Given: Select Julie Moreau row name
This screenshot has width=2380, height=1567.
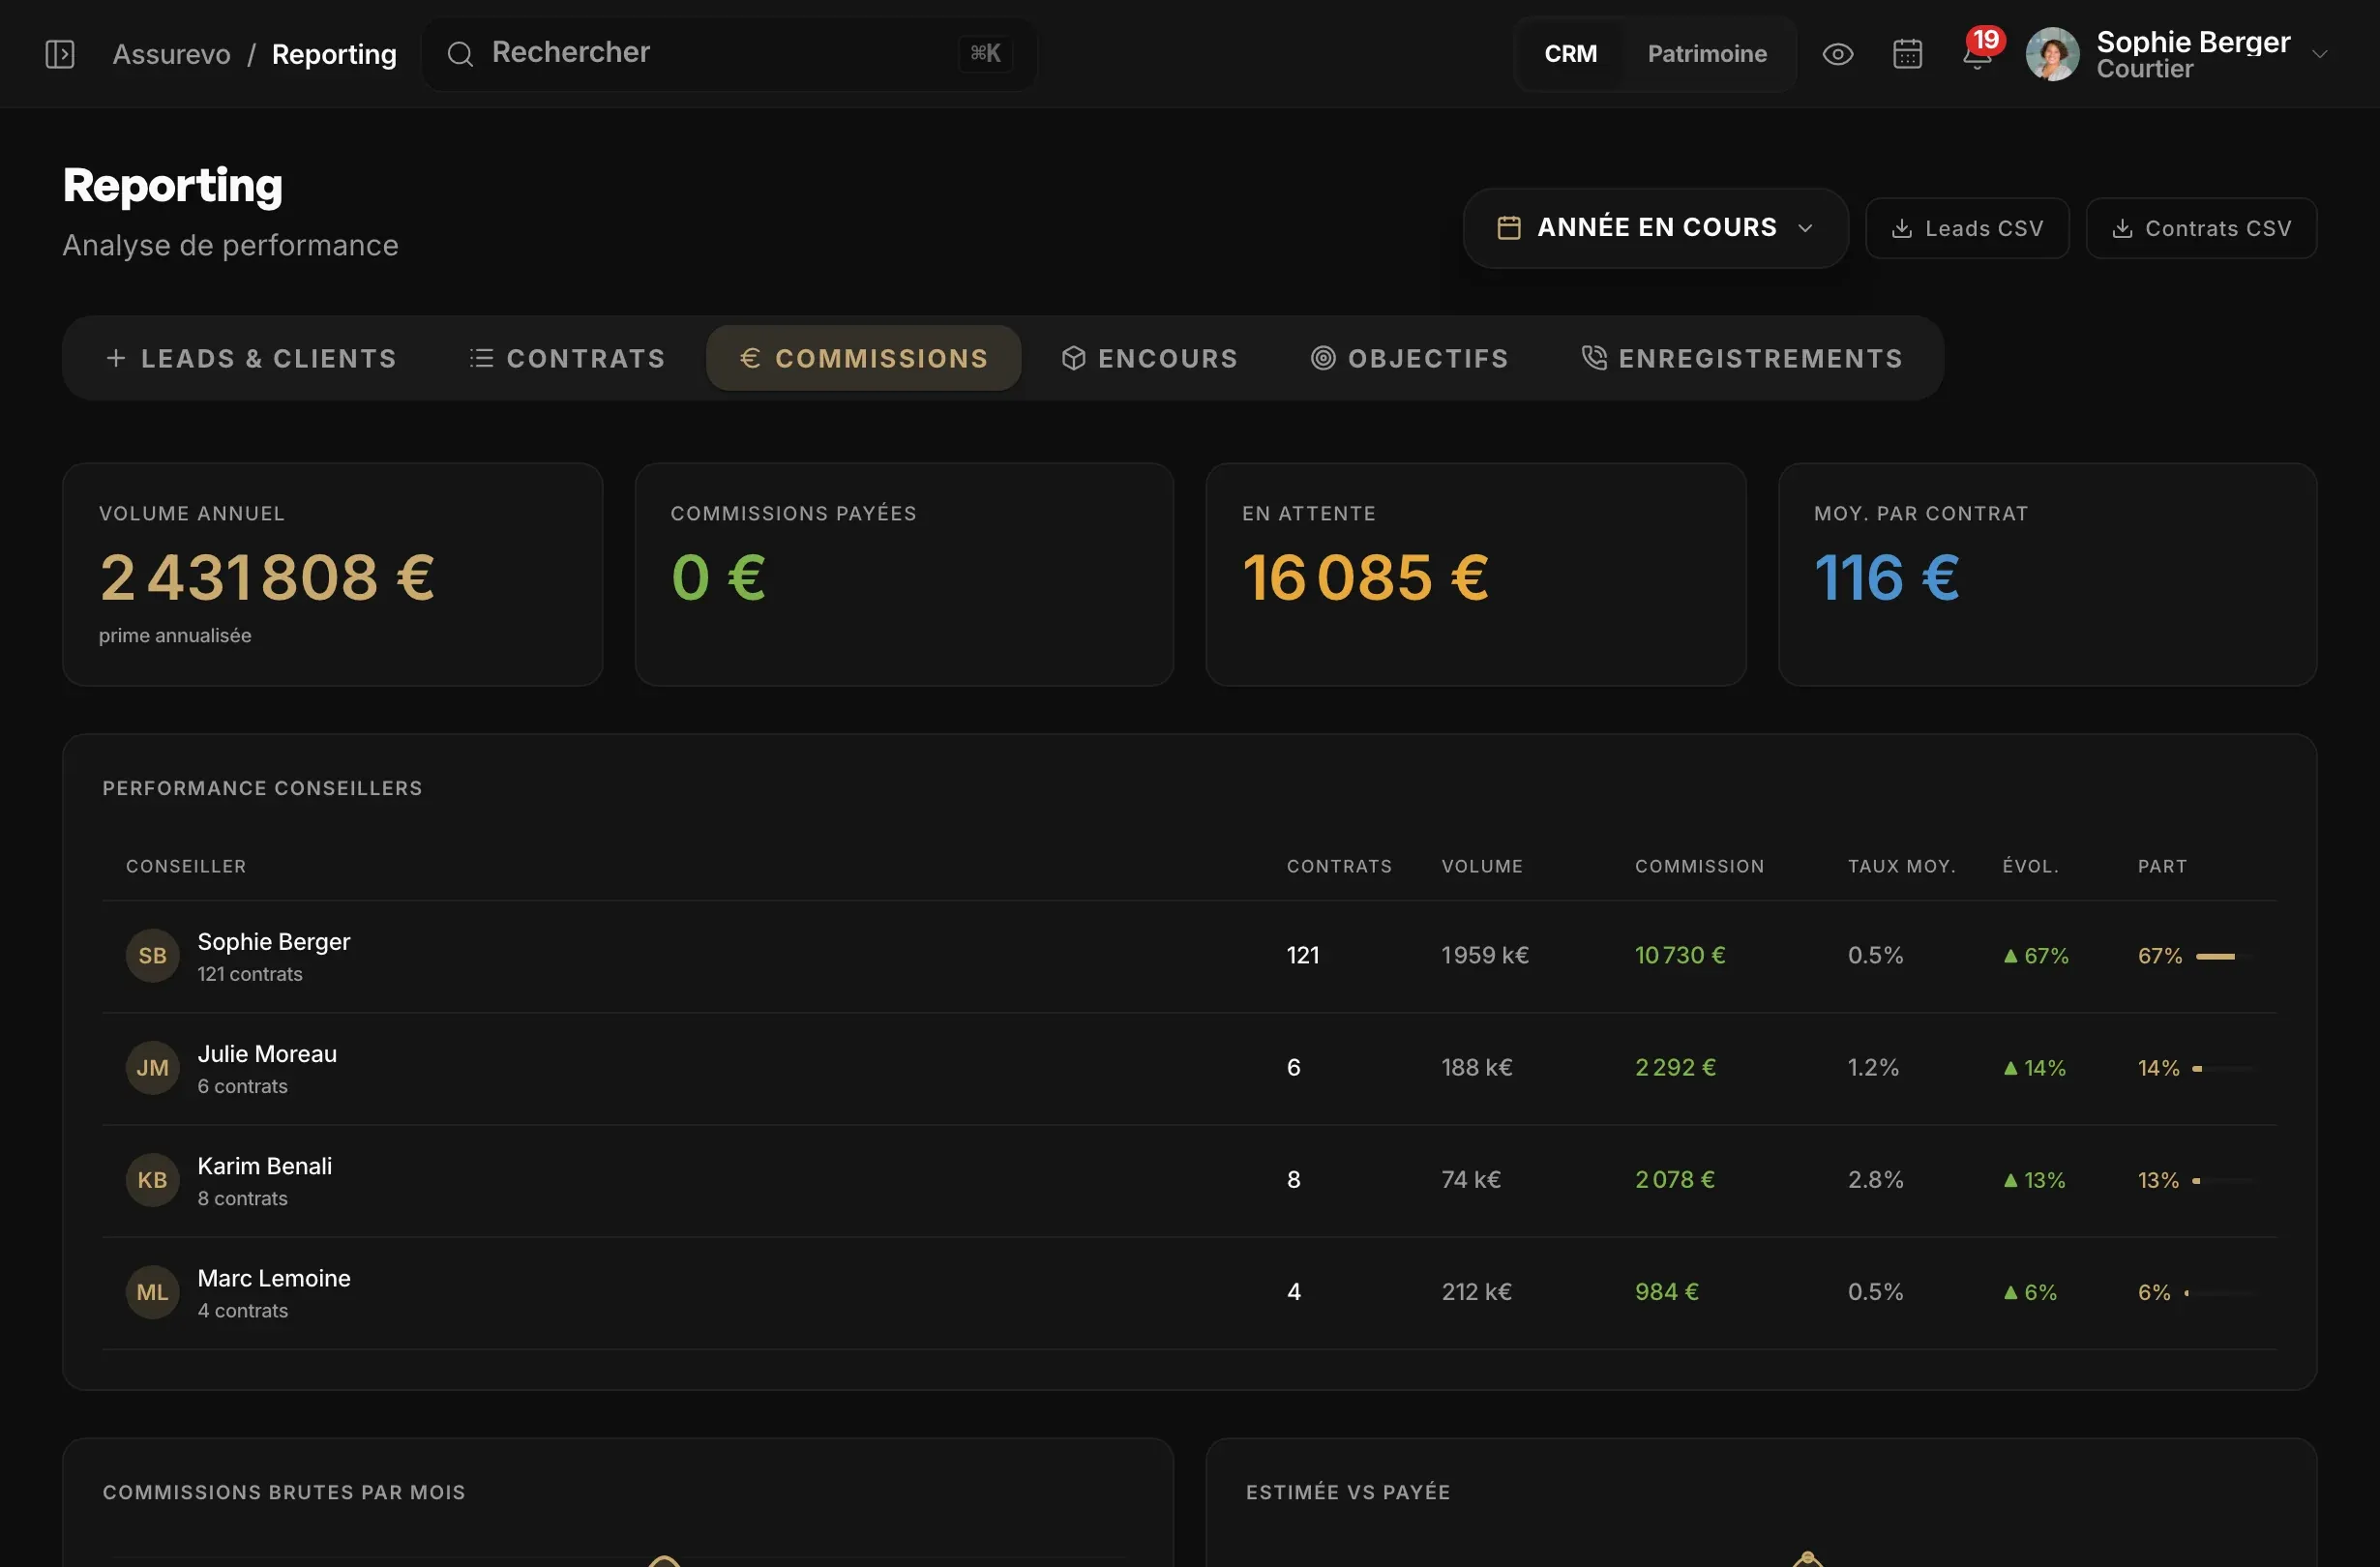Looking at the screenshot, I should pyautogui.click(x=267, y=1054).
